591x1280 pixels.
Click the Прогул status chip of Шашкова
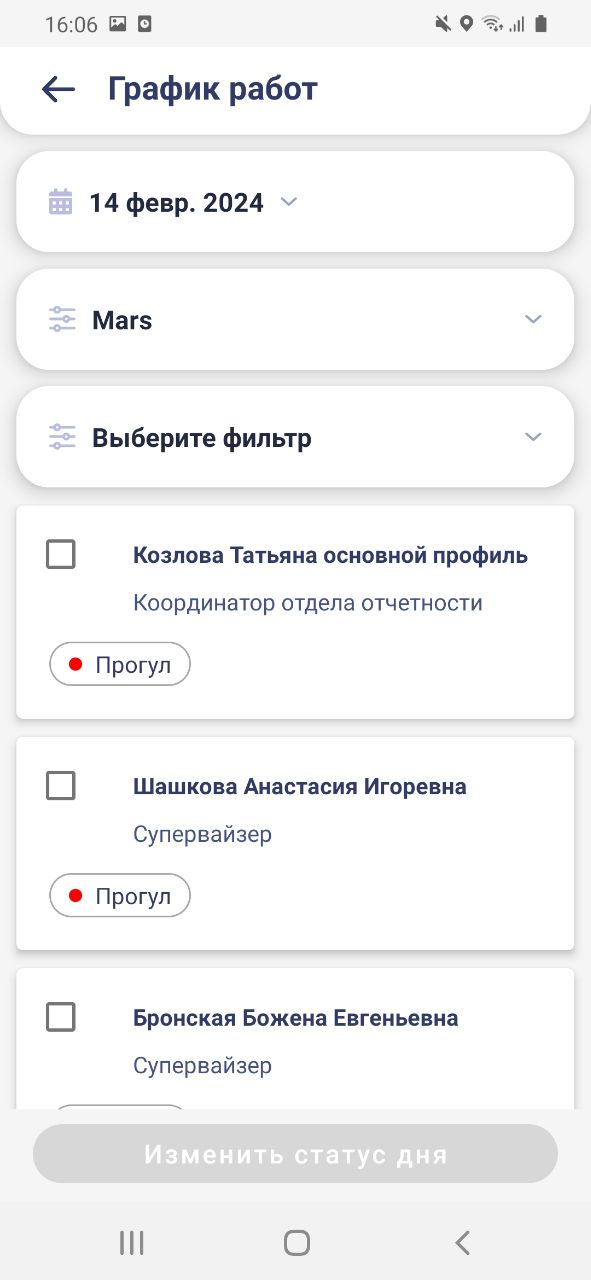click(x=120, y=897)
